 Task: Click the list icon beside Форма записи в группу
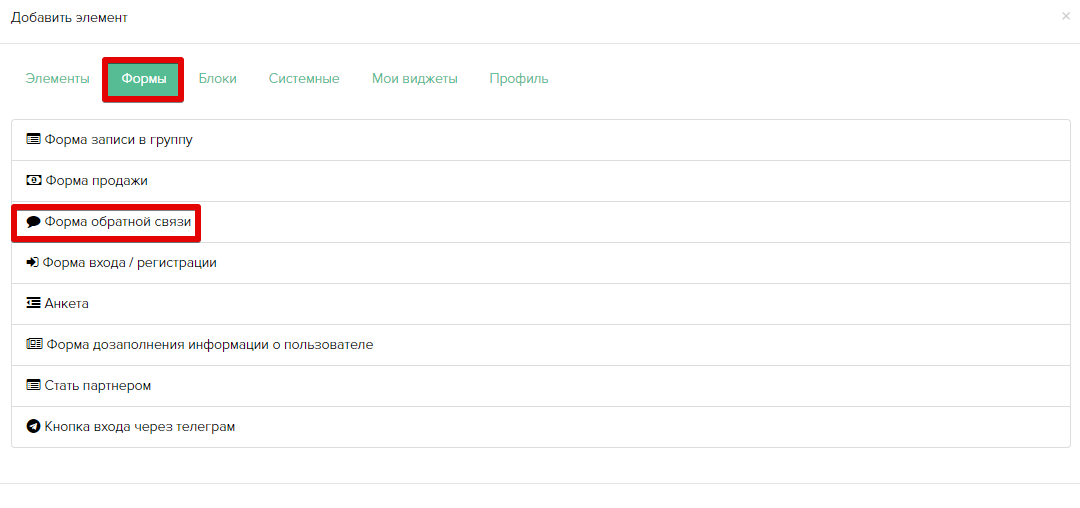point(33,140)
